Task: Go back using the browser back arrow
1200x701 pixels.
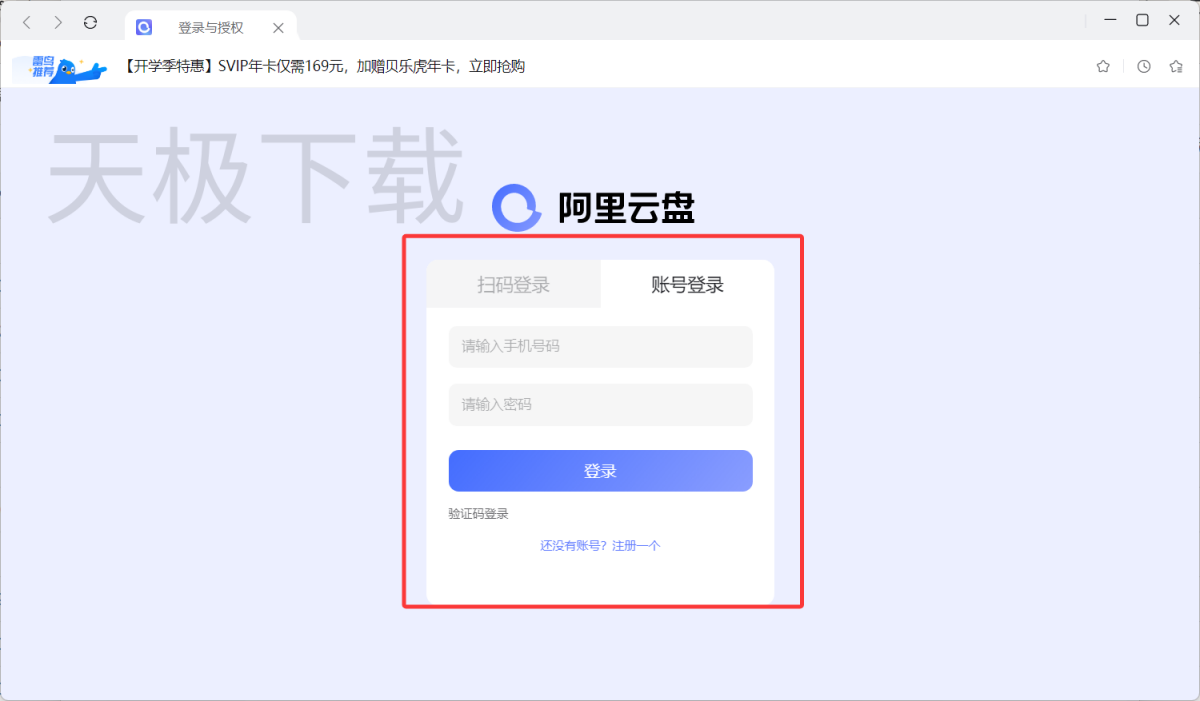Action: (x=26, y=21)
